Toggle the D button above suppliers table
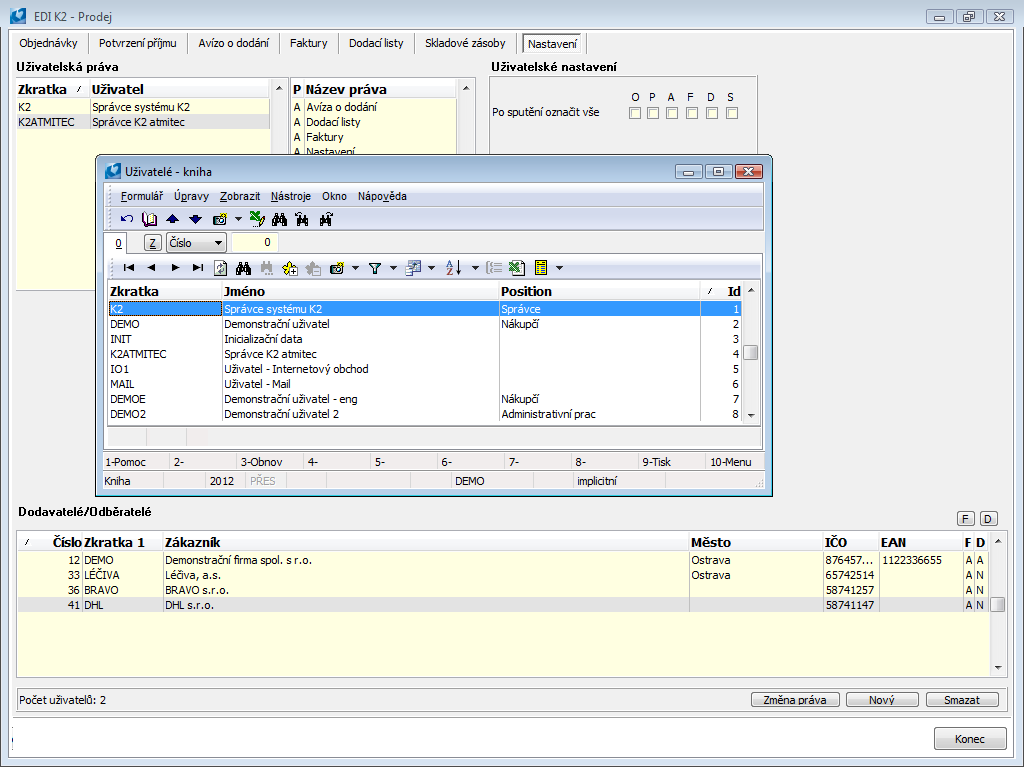This screenshot has height=767, width=1024. click(988, 519)
